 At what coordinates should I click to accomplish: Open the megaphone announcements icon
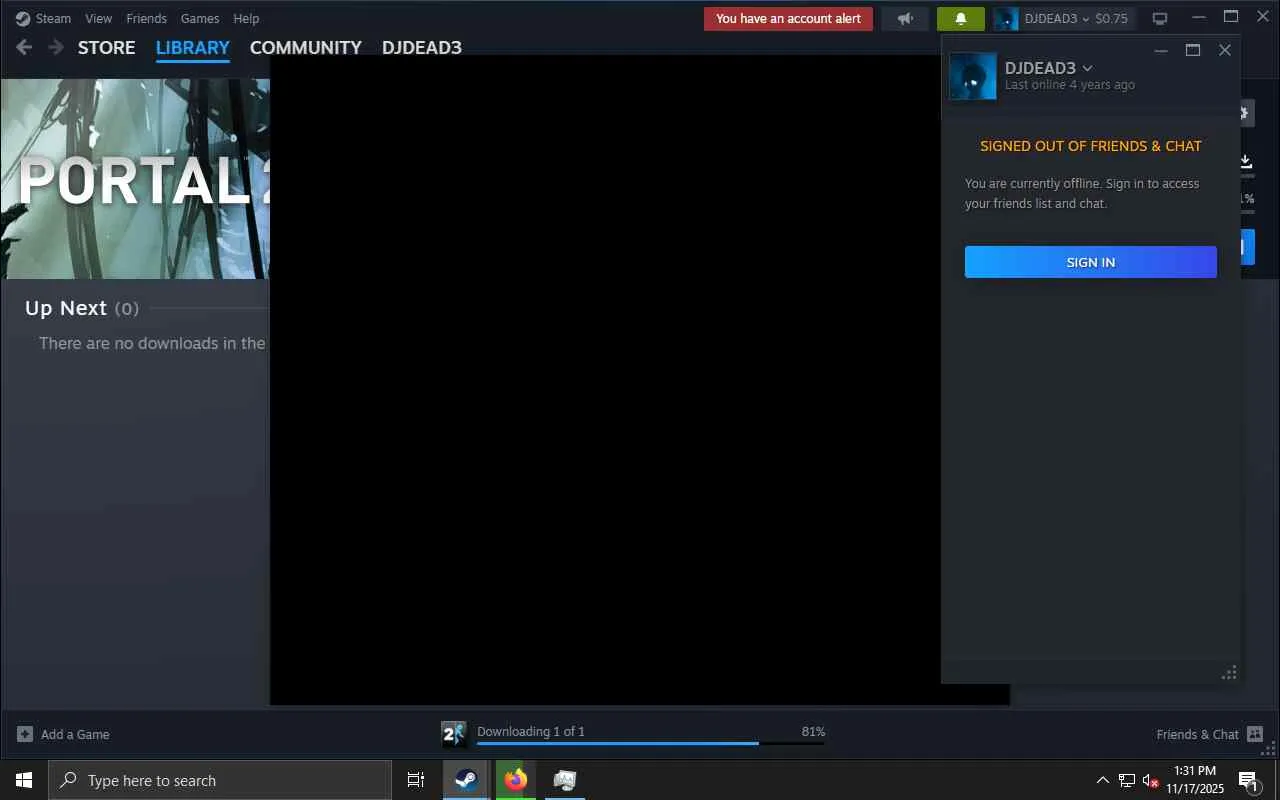(905, 19)
